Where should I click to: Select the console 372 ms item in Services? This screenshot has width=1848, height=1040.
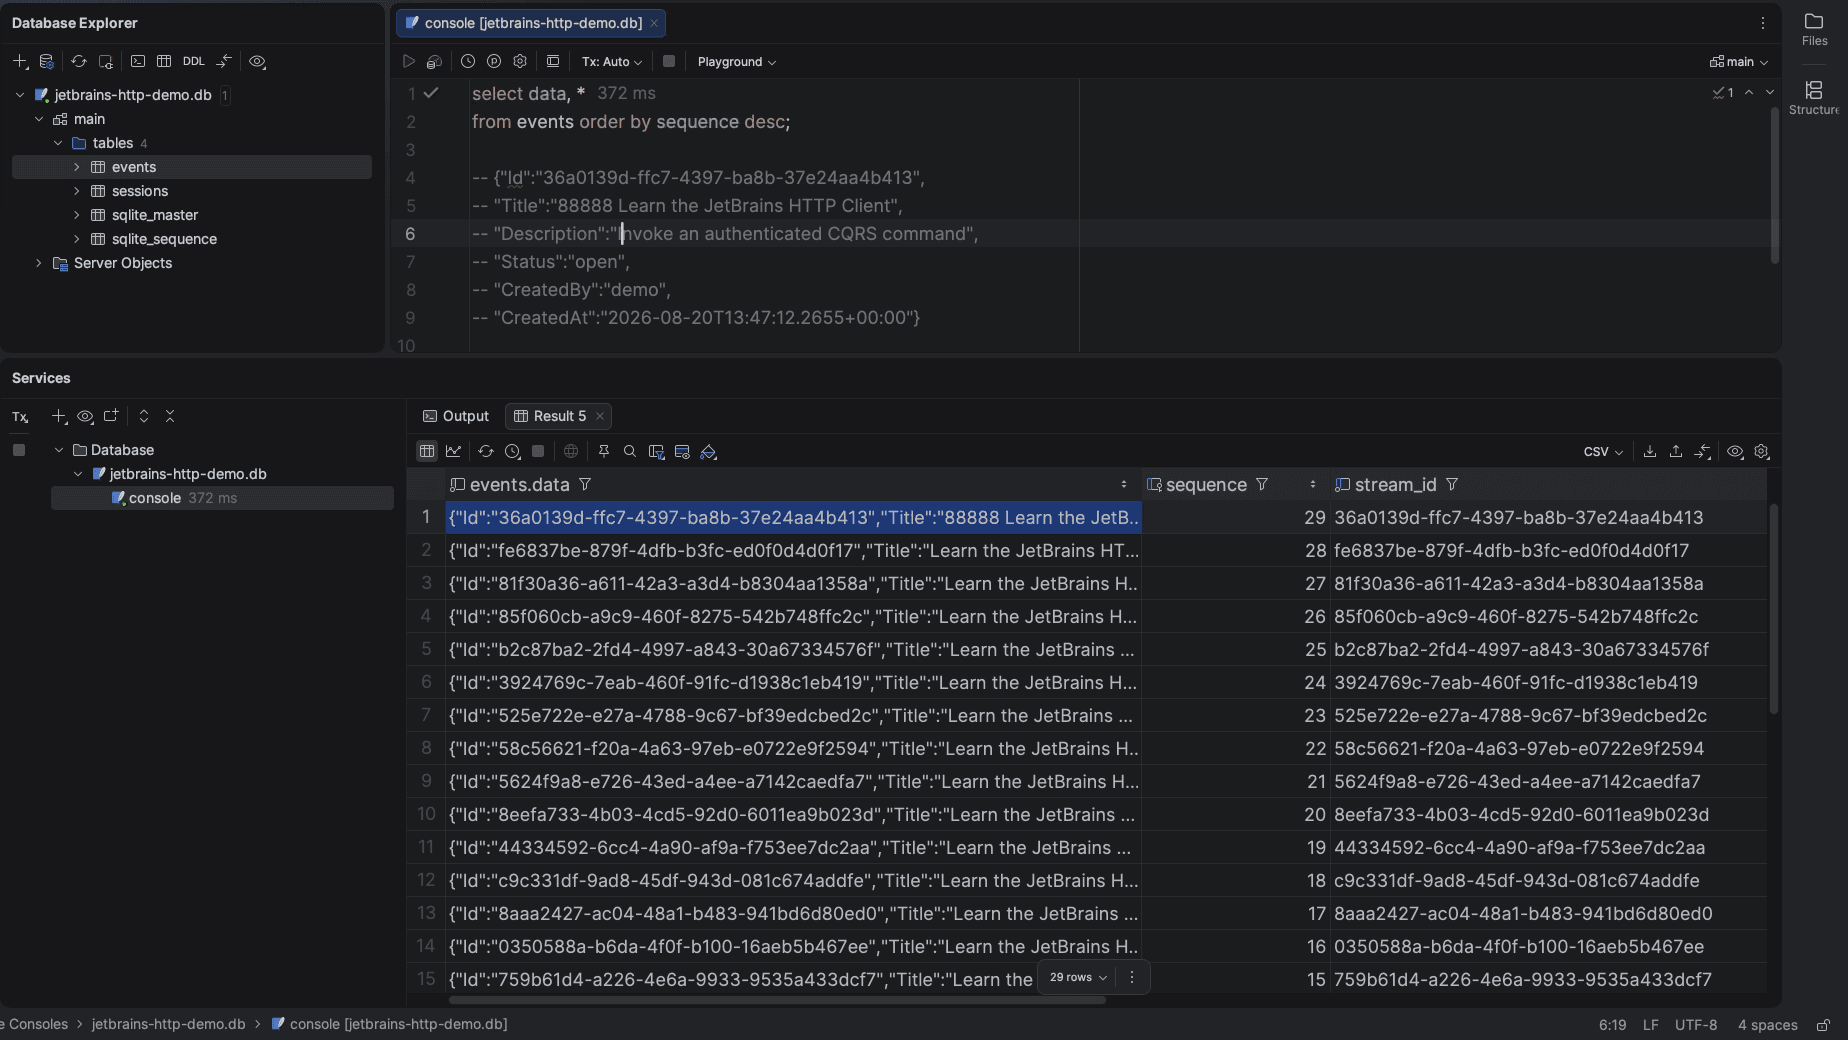pos(222,498)
